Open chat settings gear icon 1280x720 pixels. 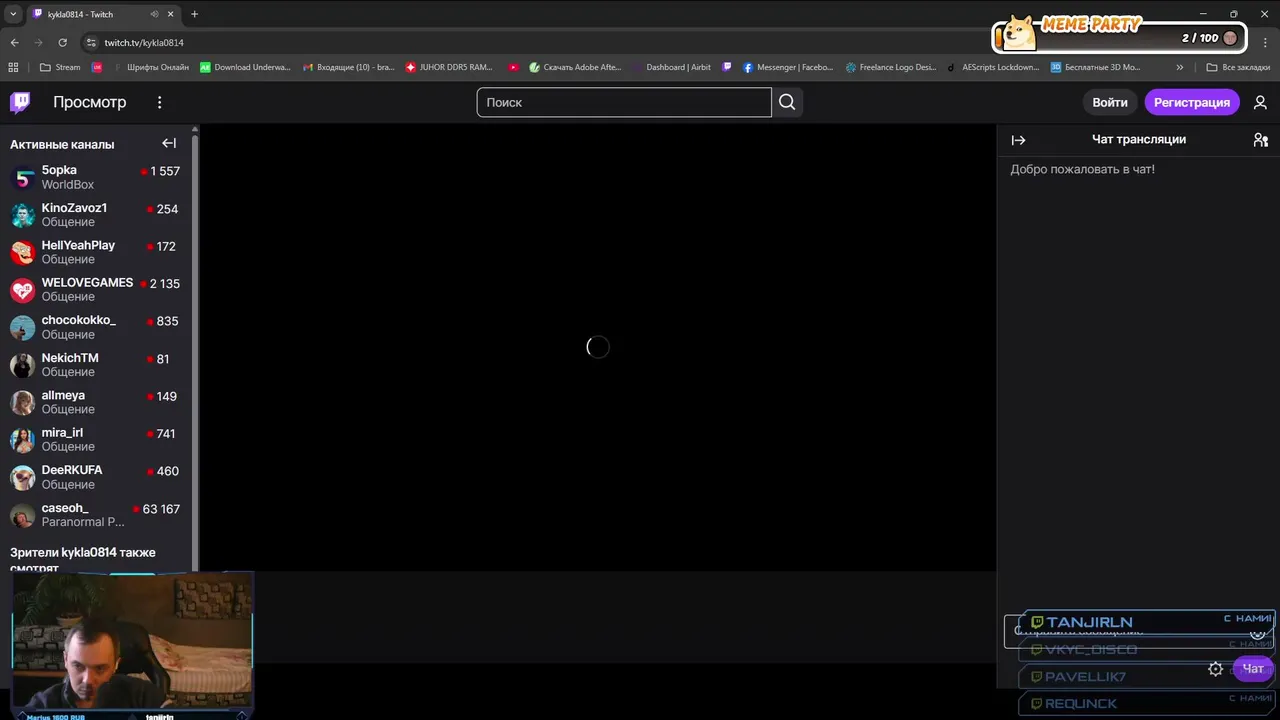click(1216, 669)
